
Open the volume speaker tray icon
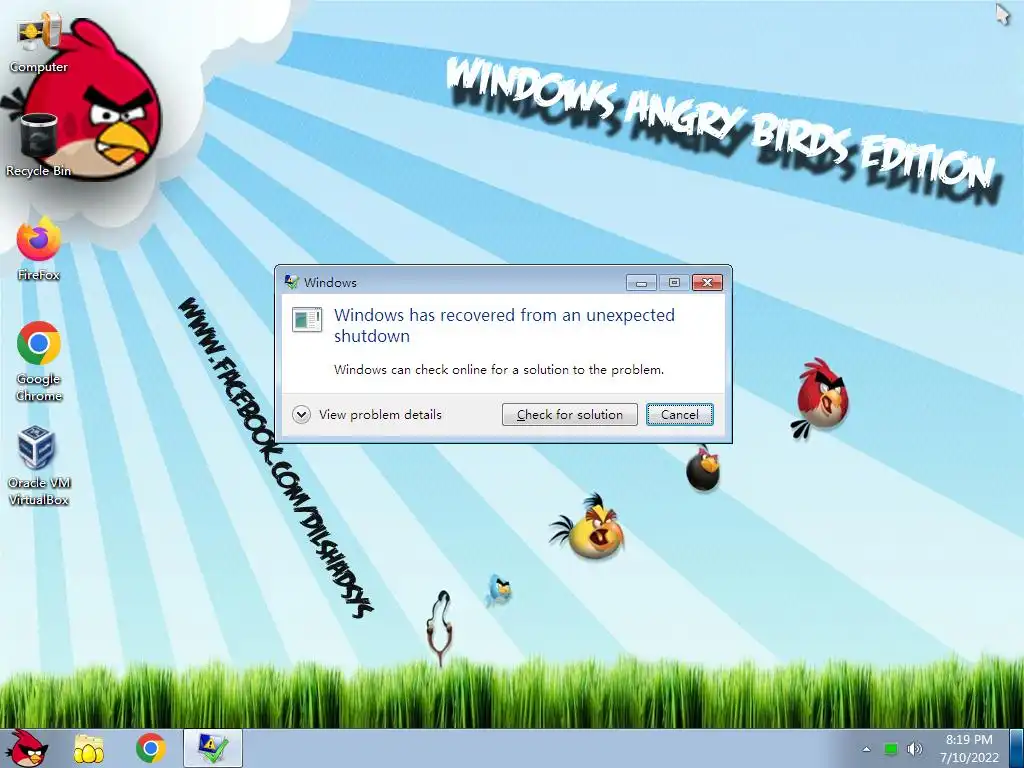915,749
